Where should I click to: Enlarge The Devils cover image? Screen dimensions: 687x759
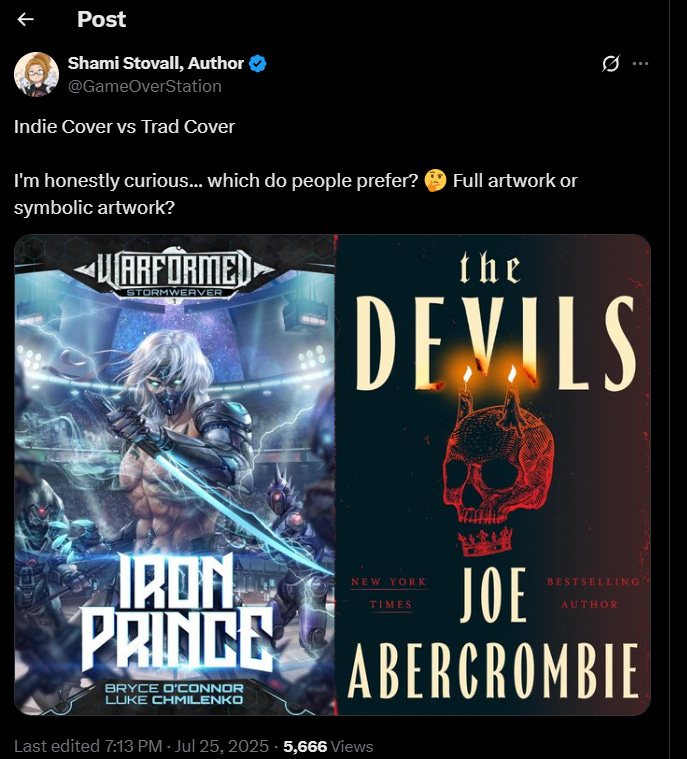pyautogui.click(x=493, y=475)
